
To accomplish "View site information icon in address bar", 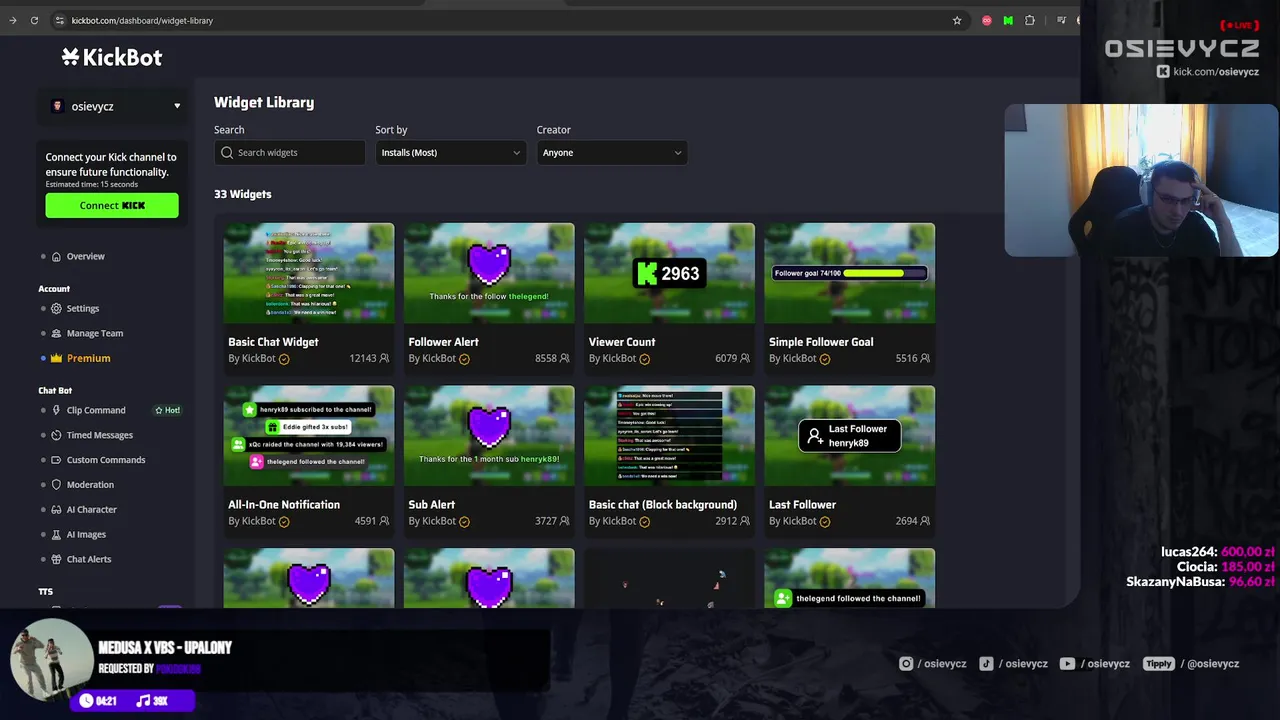I will (x=60, y=20).
